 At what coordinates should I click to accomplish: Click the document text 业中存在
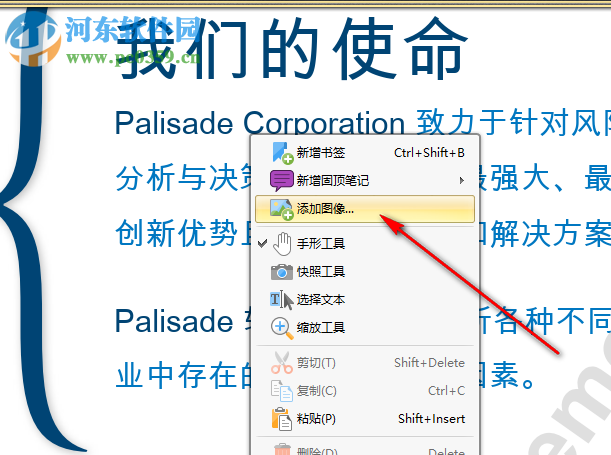[176, 376]
